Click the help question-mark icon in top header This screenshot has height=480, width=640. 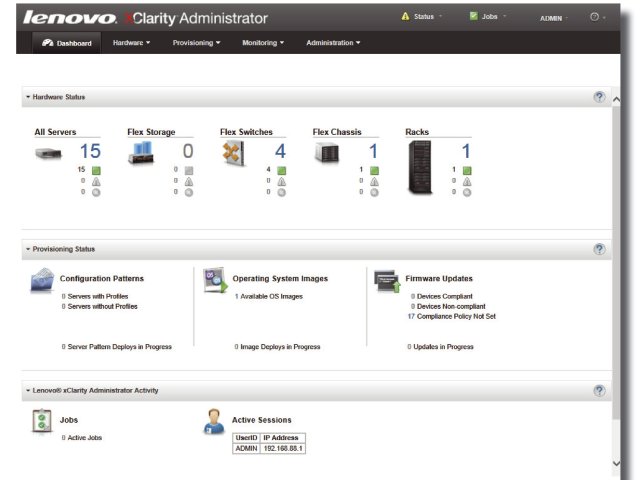[594, 17]
